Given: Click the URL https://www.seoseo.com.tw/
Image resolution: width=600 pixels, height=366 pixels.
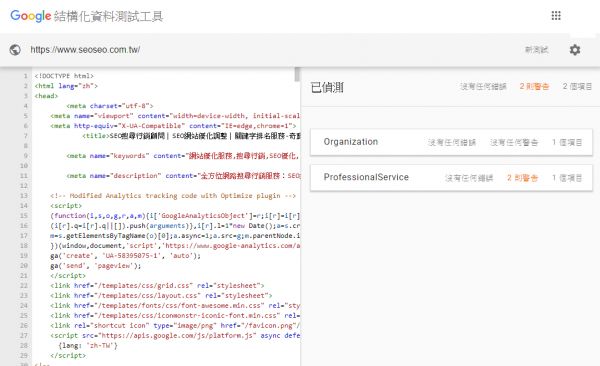Looking at the screenshot, I should (x=85, y=50).
